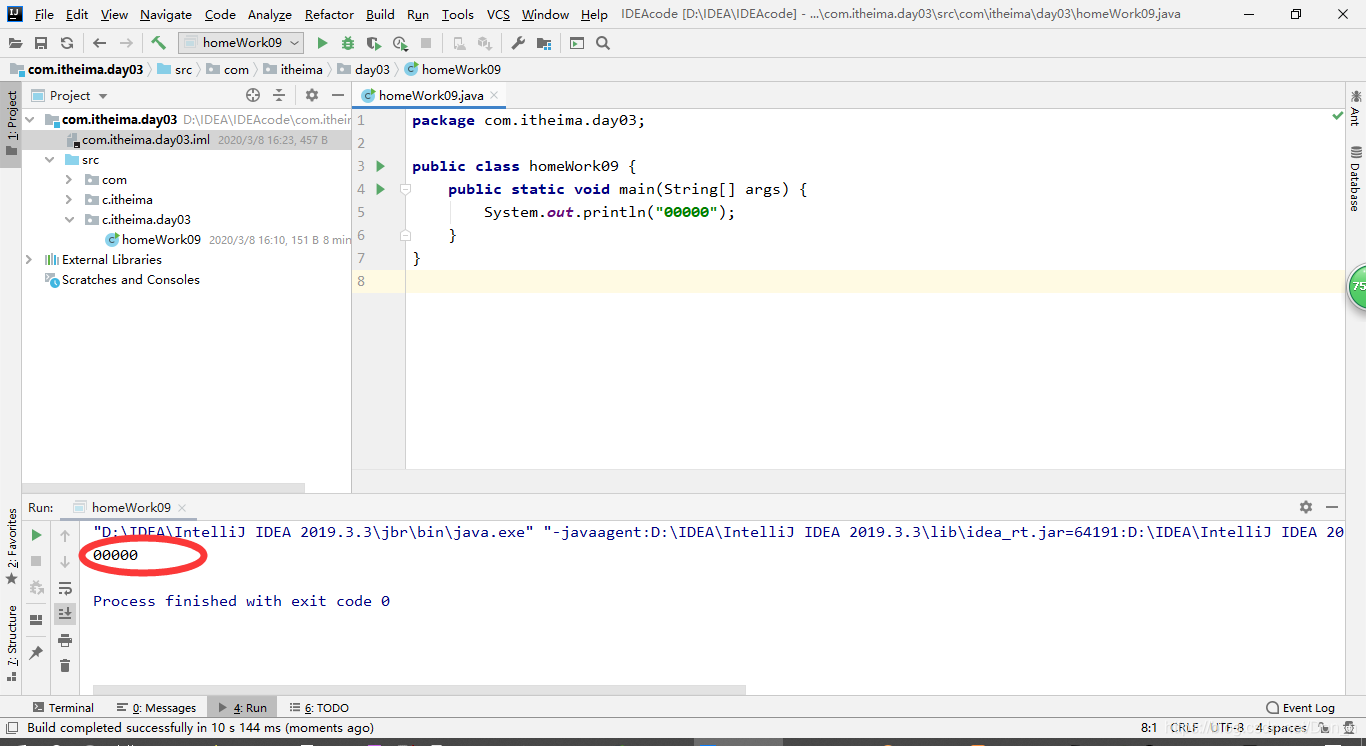Open the Run Anything toolbar icon
This screenshot has height=746, width=1366.
pyautogui.click(x=577, y=43)
